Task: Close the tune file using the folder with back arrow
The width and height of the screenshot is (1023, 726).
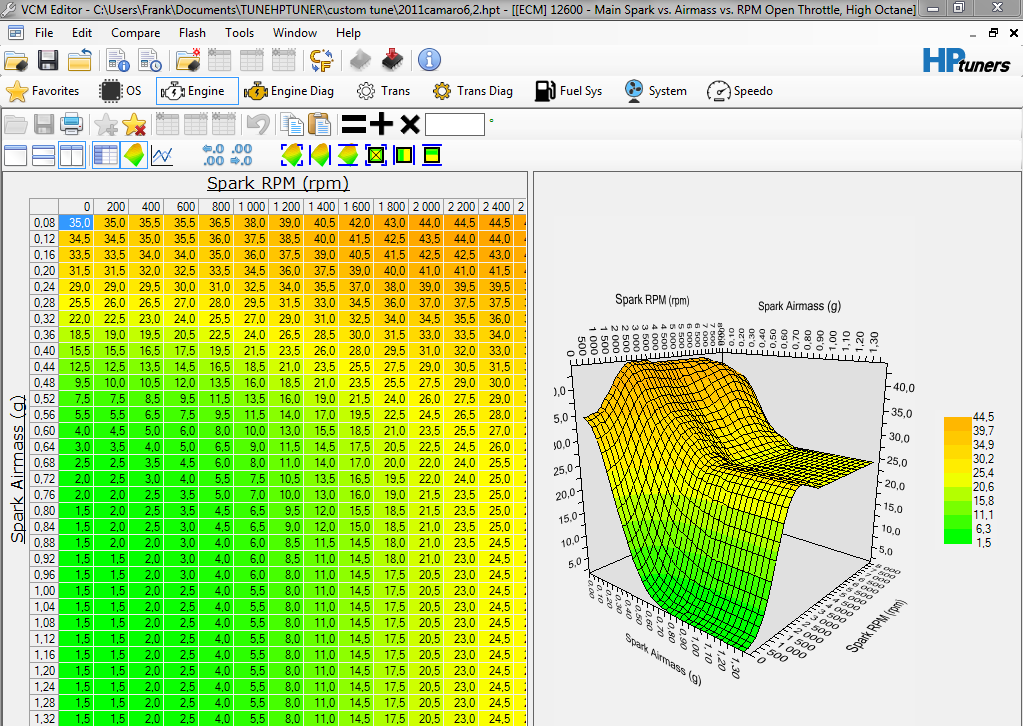Action: 80,61
